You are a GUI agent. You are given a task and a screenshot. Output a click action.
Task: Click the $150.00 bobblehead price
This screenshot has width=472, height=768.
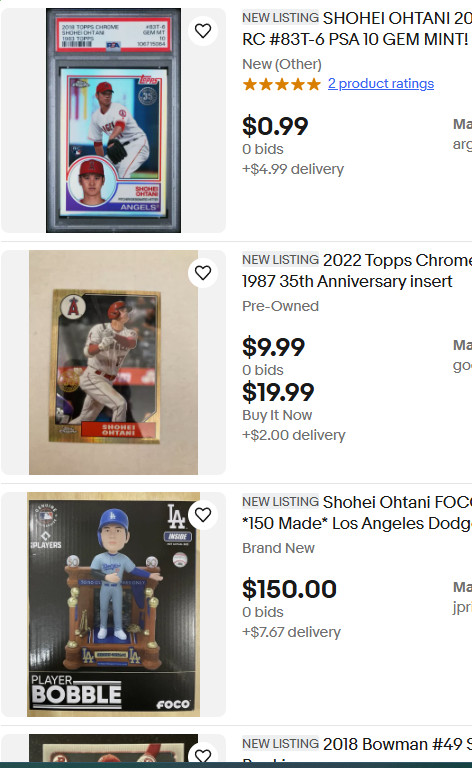289,589
